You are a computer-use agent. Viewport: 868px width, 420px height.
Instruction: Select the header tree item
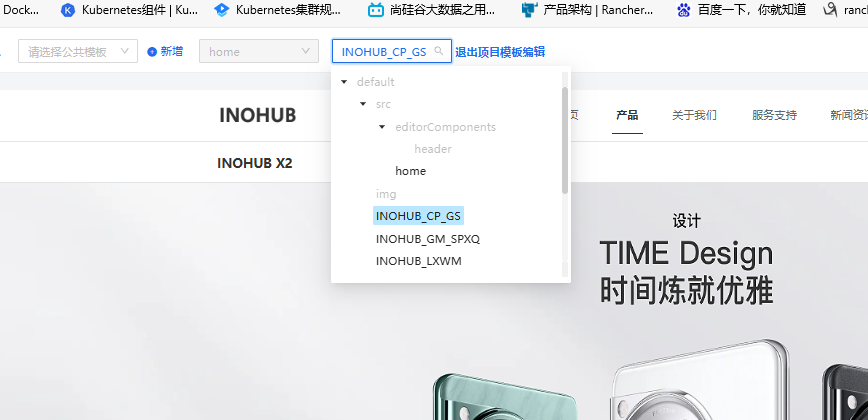tap(433, 149)
